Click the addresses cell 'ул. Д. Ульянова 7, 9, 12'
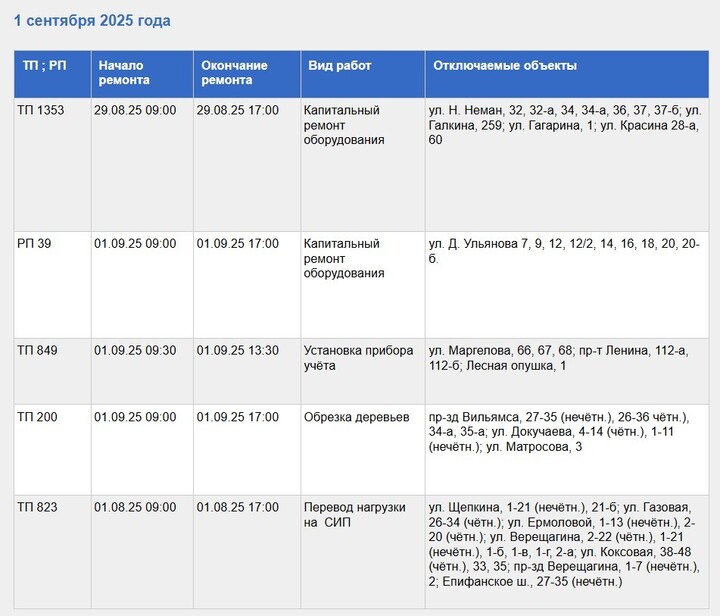The image size is (720, 616). coord(567,285)
